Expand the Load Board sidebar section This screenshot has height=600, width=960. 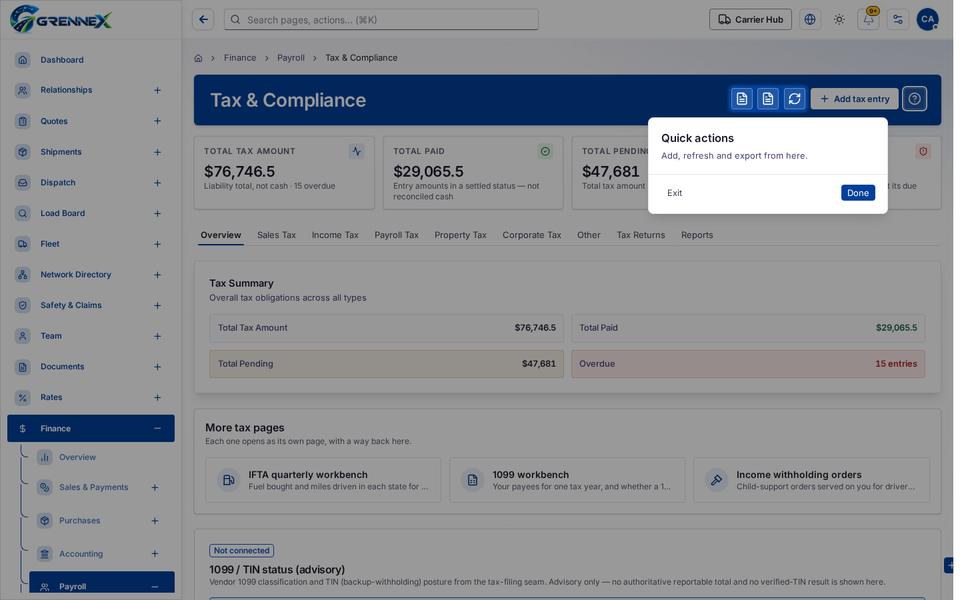157,213
